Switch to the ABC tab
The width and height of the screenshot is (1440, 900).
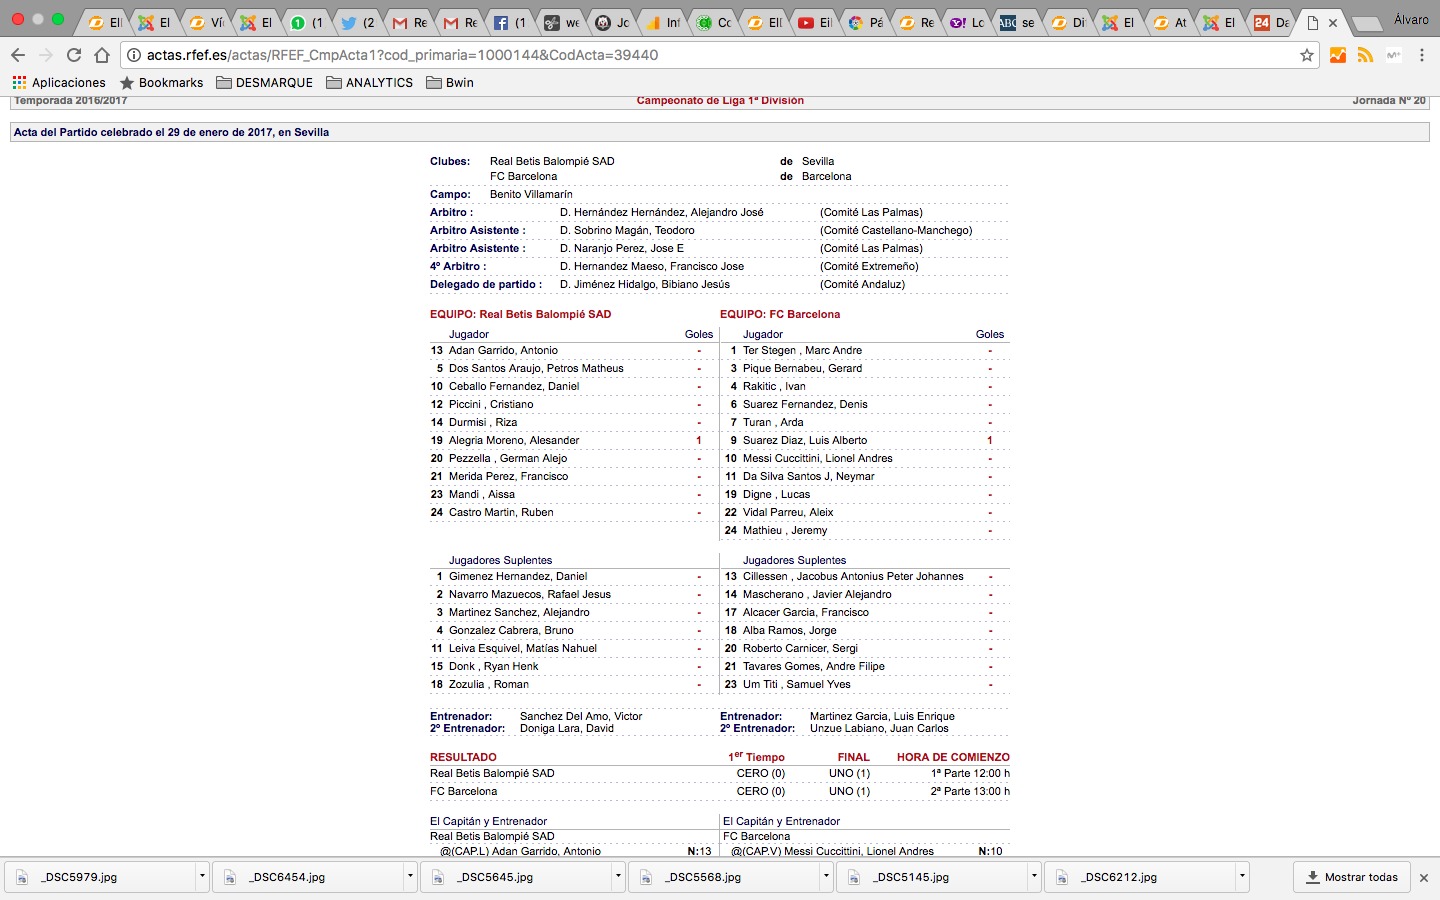(1017, 22)
